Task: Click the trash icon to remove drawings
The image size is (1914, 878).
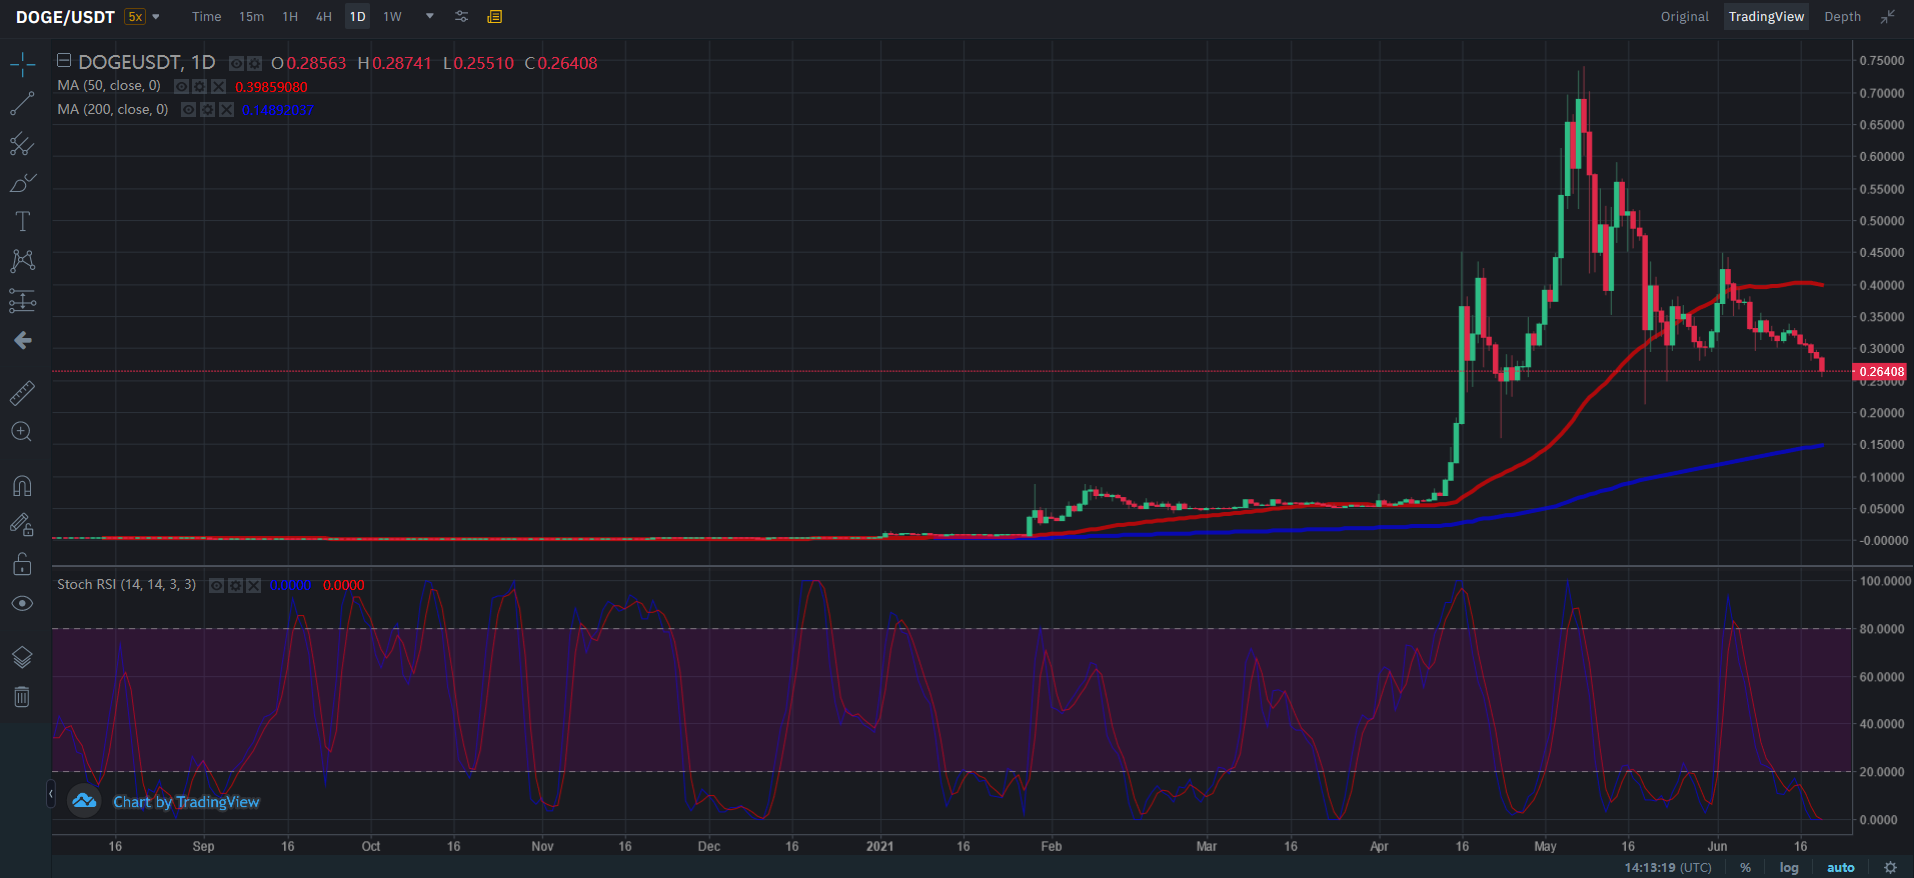Action: tap(22, 697)
